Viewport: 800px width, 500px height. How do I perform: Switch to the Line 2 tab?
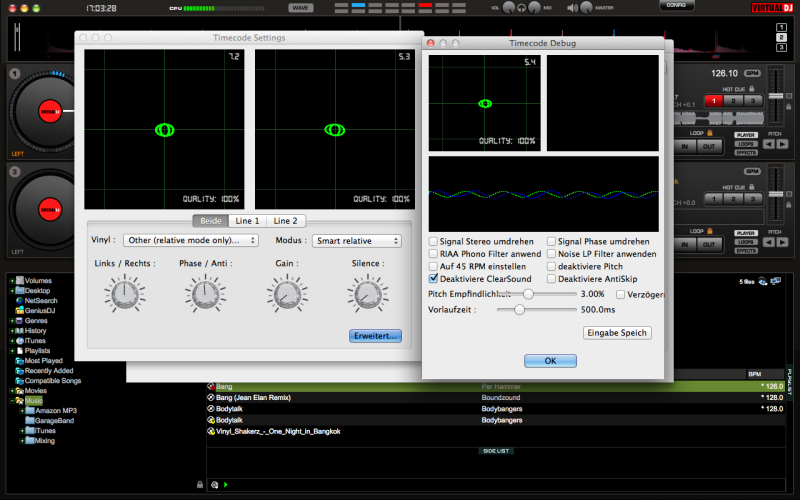[286, 221]
